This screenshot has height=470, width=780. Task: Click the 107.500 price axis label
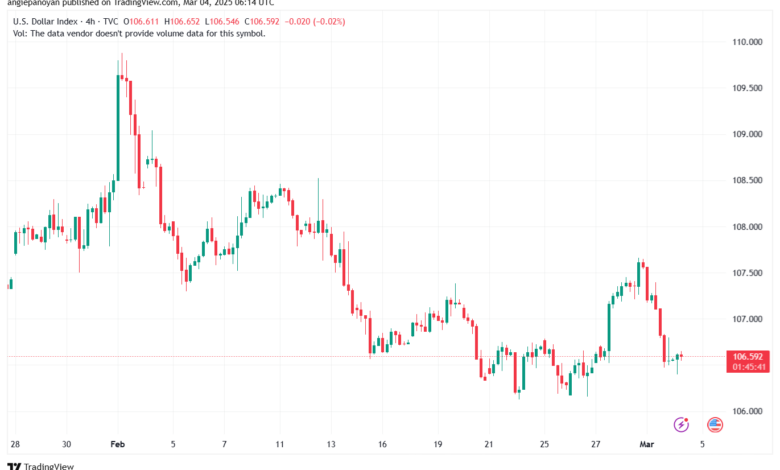click(747, 273)
